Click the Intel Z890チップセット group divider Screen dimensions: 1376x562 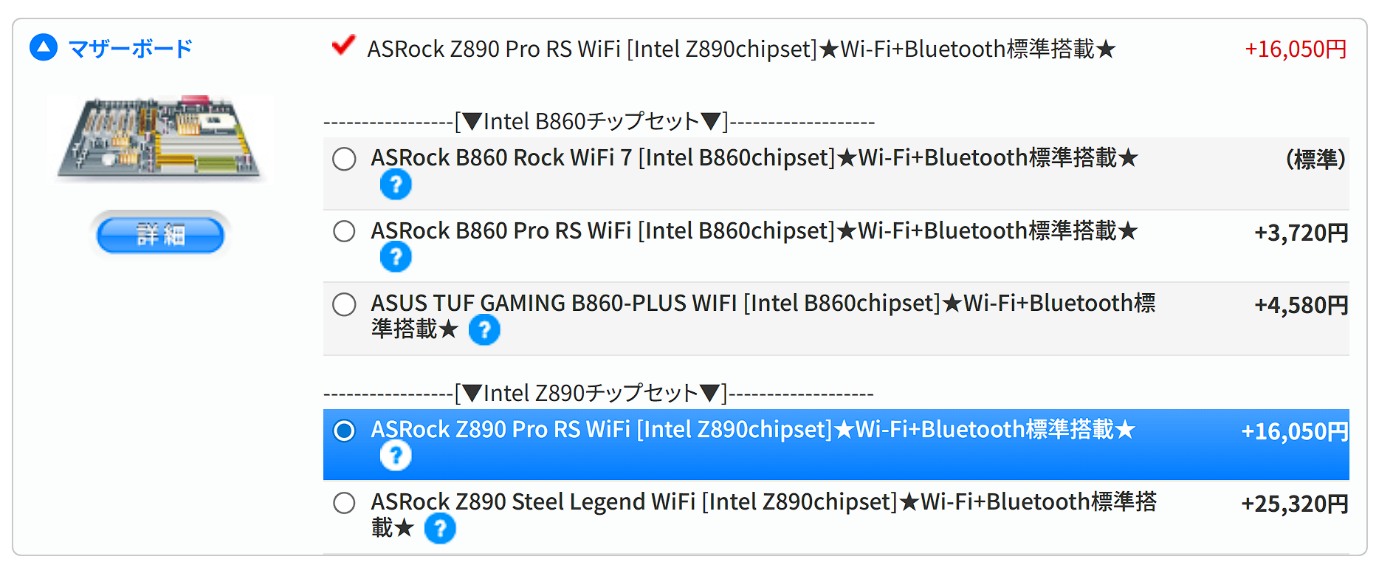597,394
